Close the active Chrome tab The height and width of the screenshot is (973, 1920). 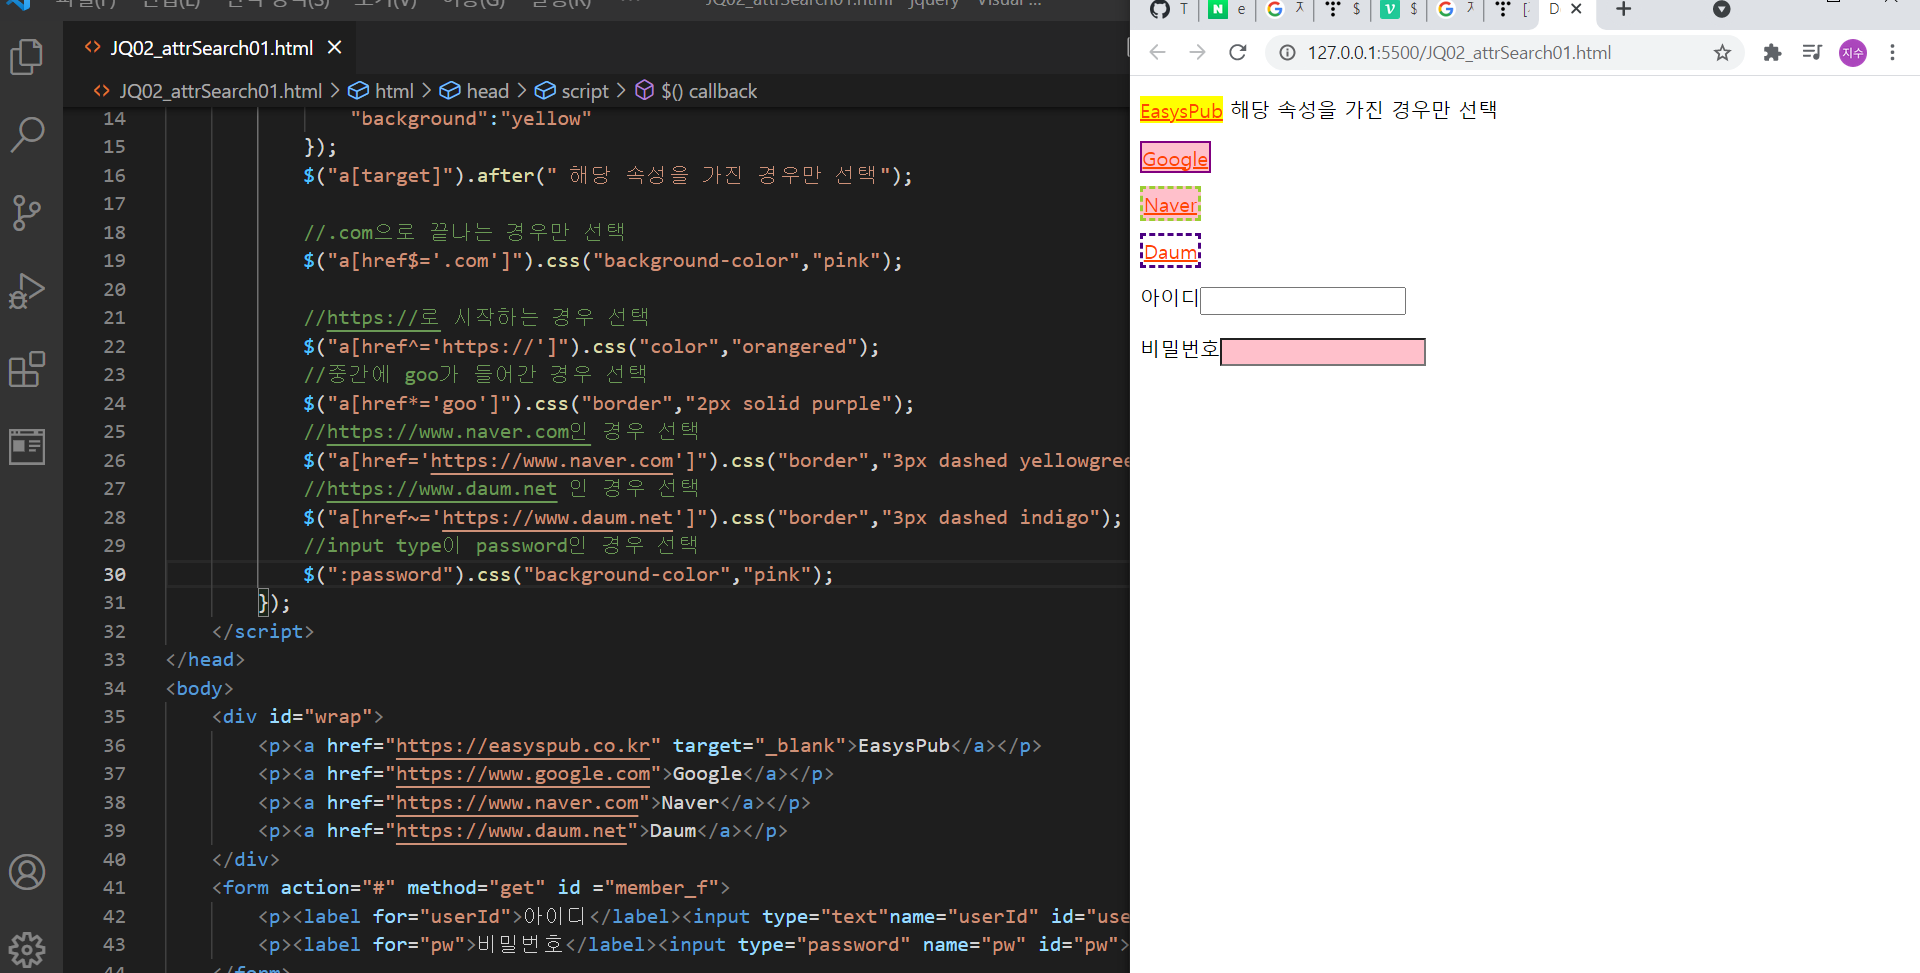pyautogui.click(x=1576, y=9)
